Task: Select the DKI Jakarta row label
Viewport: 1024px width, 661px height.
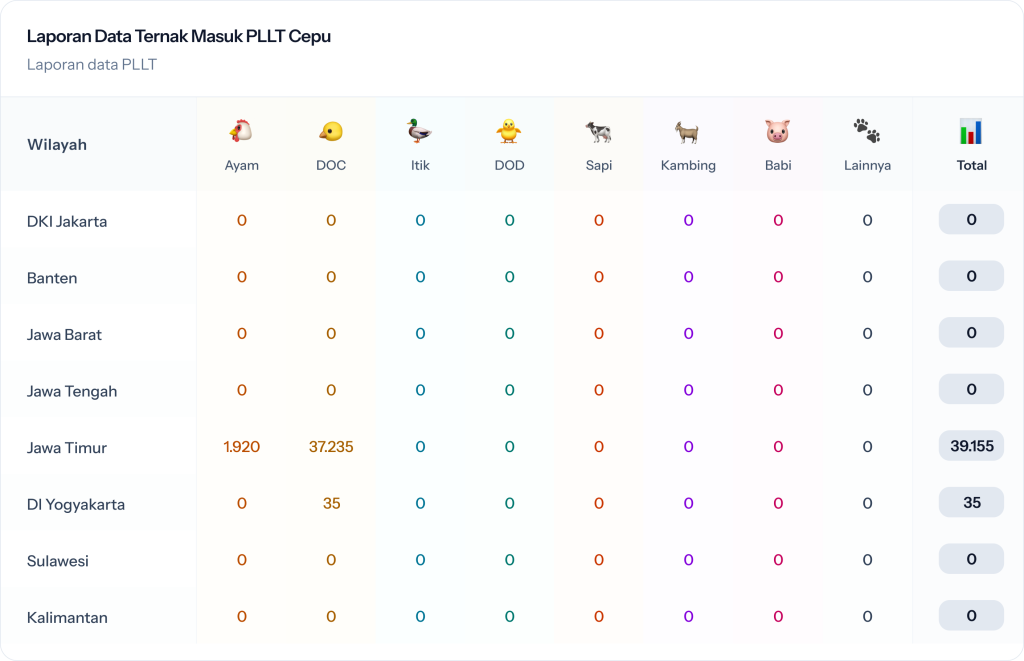Action: 67,221
